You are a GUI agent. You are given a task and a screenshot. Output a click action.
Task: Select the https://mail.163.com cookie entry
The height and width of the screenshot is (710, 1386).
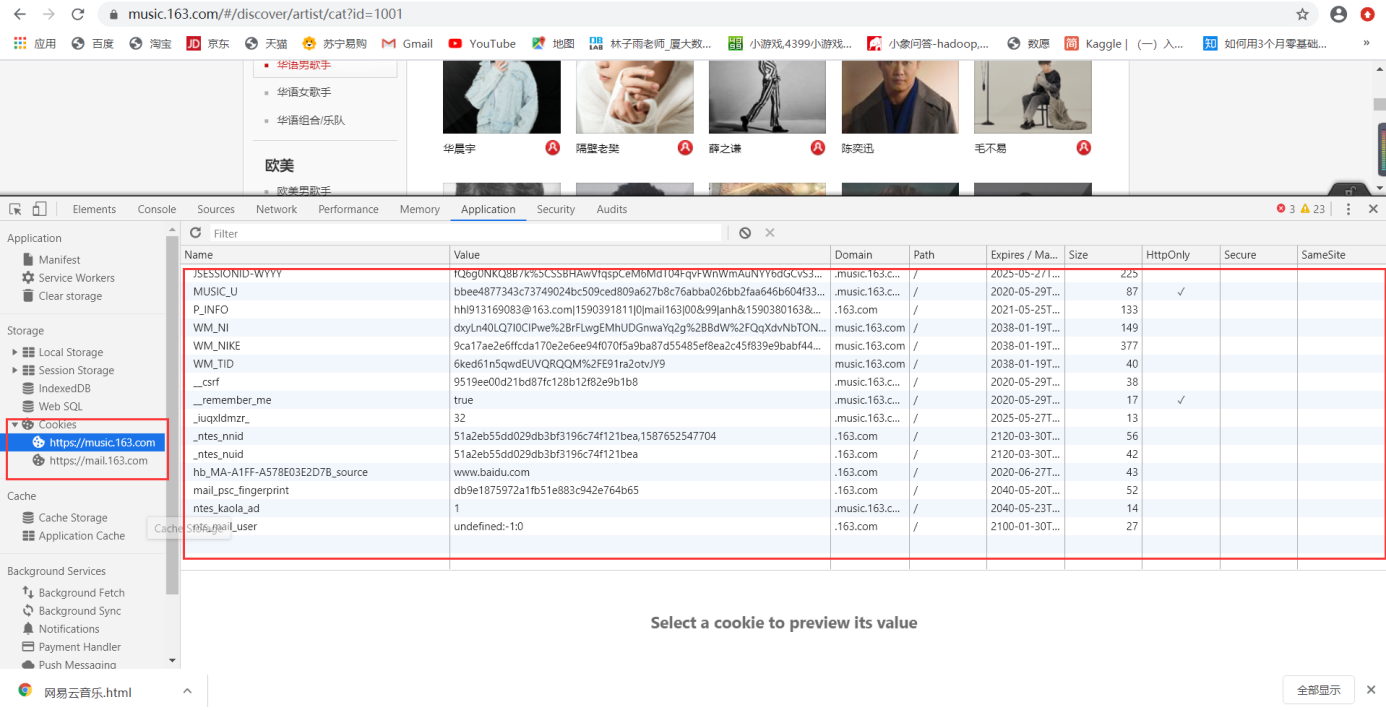(98, 461)
